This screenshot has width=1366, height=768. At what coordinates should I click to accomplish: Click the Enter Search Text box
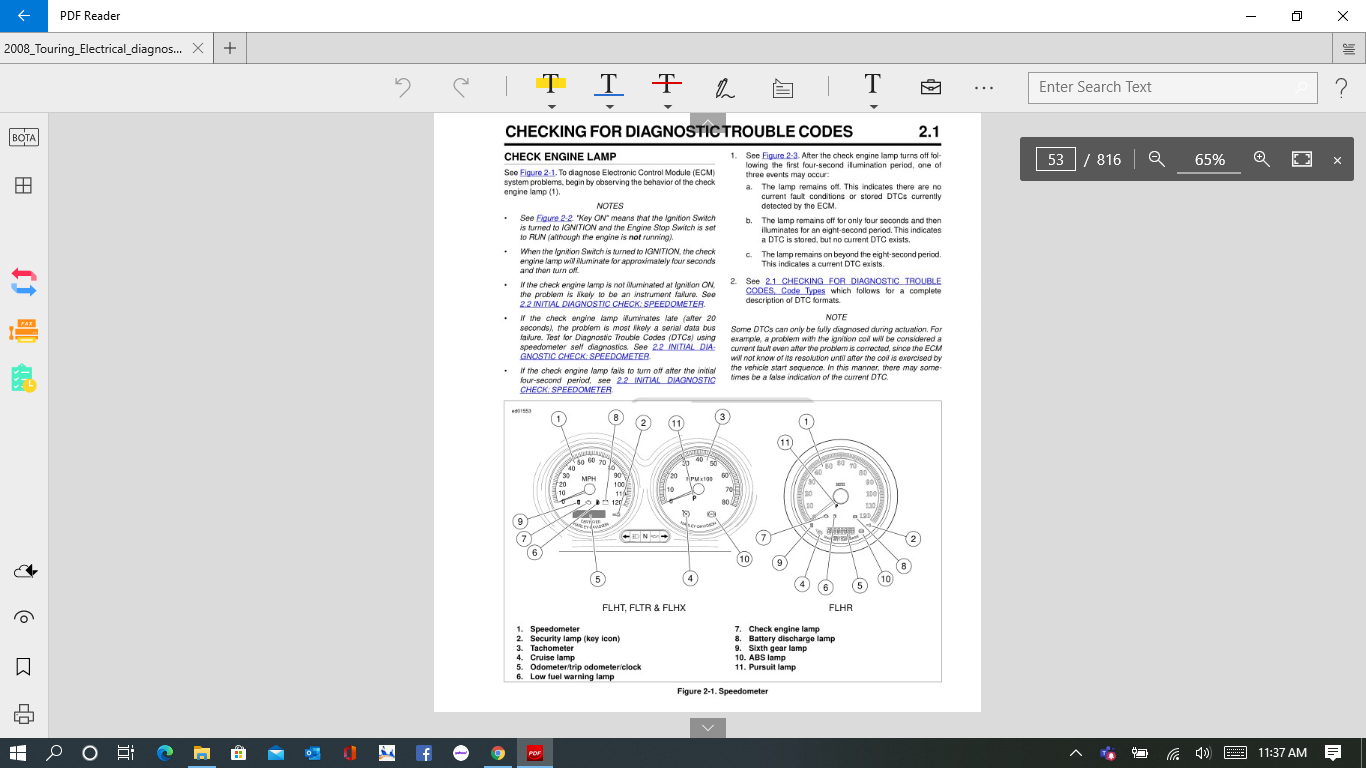tap(1160, 87)
